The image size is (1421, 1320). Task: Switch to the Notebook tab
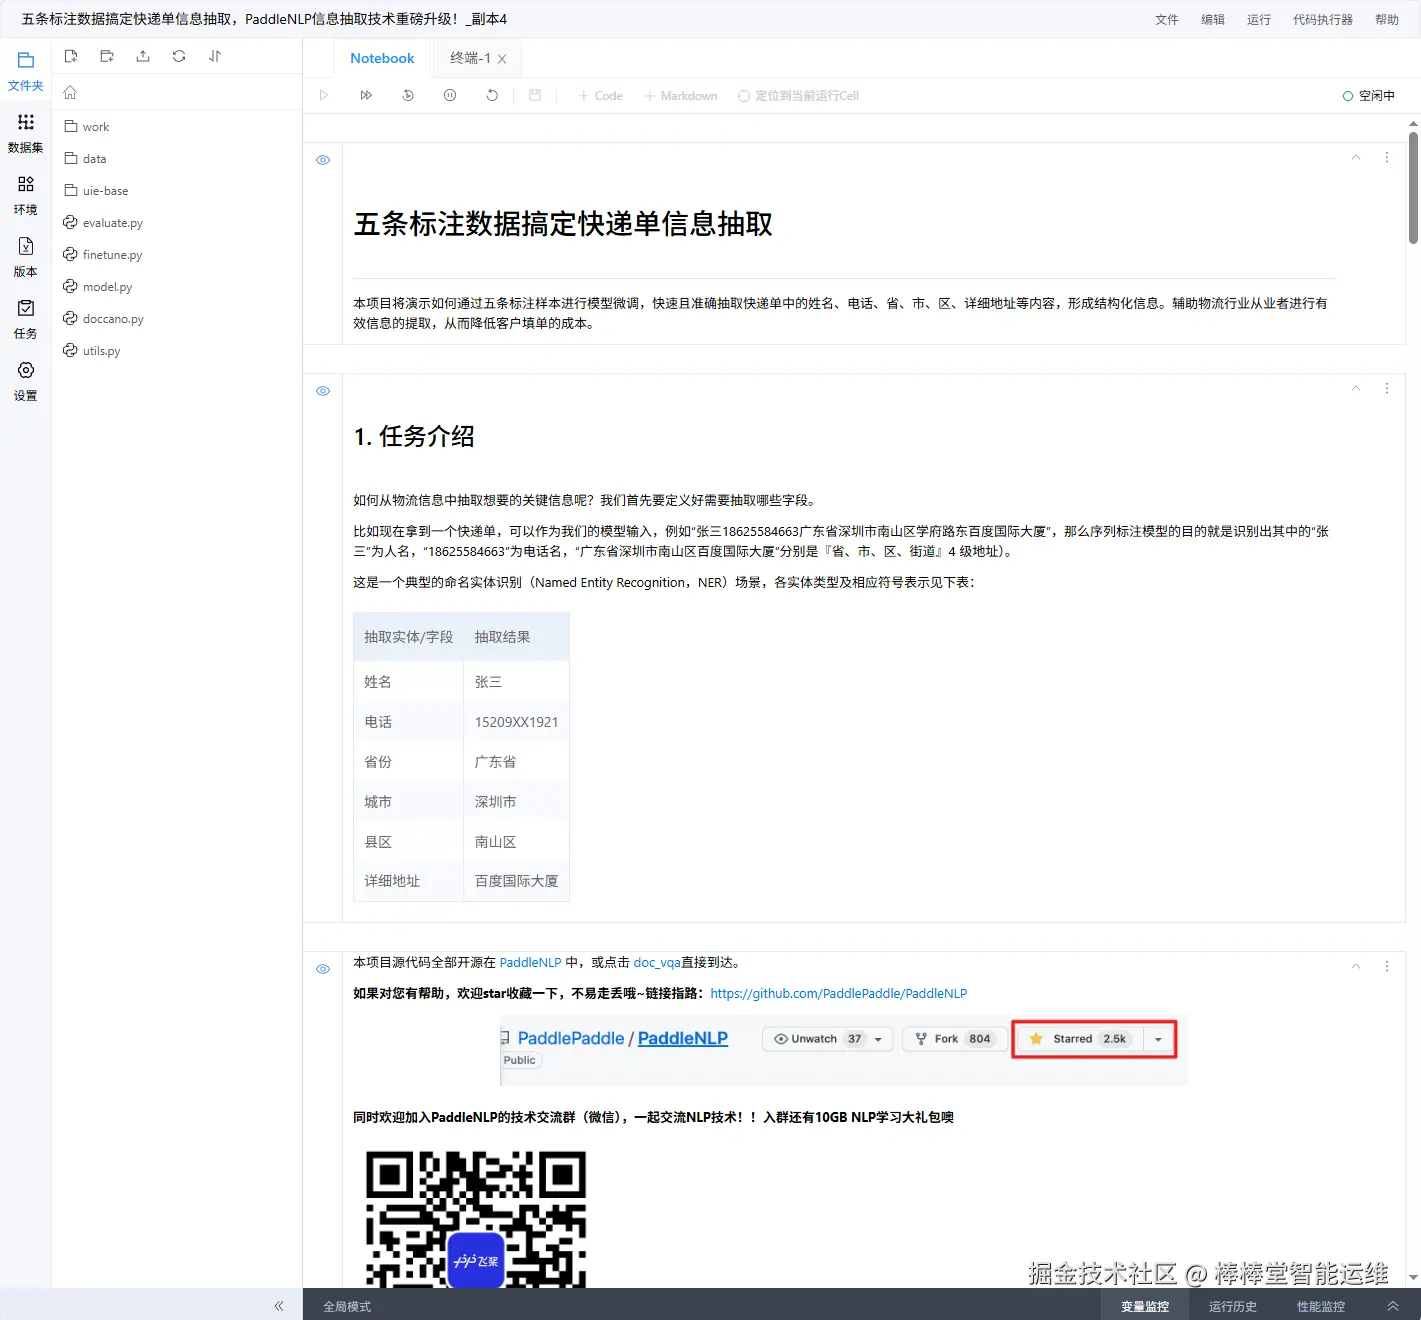(x=382, y=58)
